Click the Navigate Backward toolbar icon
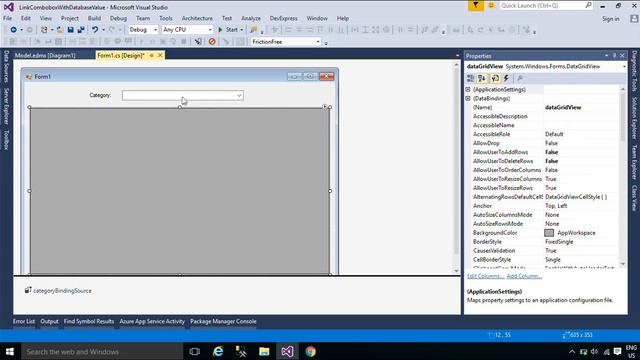Viewport: 640px width, 360px height. tap(13, 30)
